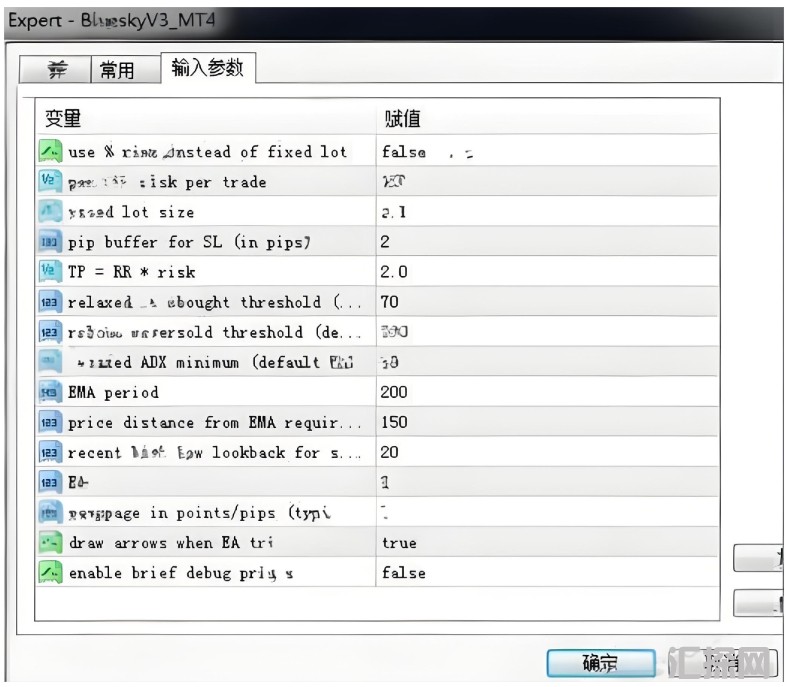Click the icon beside 'enable brief debug'
Viewport: 790px width, 687px height.
pyautogui.click(x=50, y=573)
